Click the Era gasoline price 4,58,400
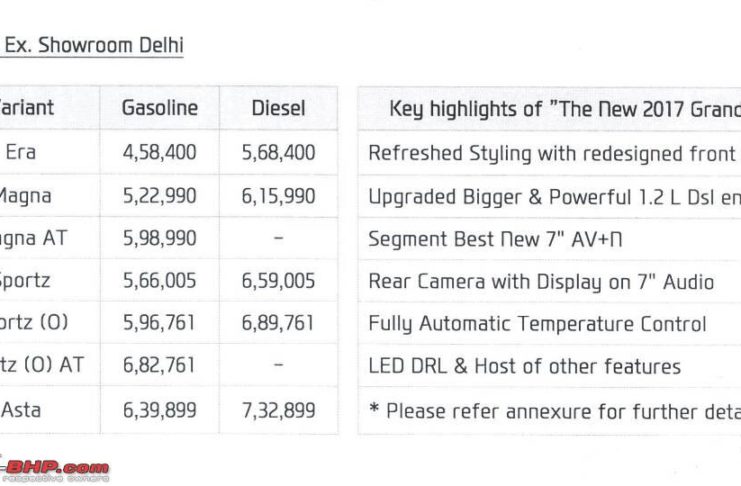741x486 pixels. [160, 153]
